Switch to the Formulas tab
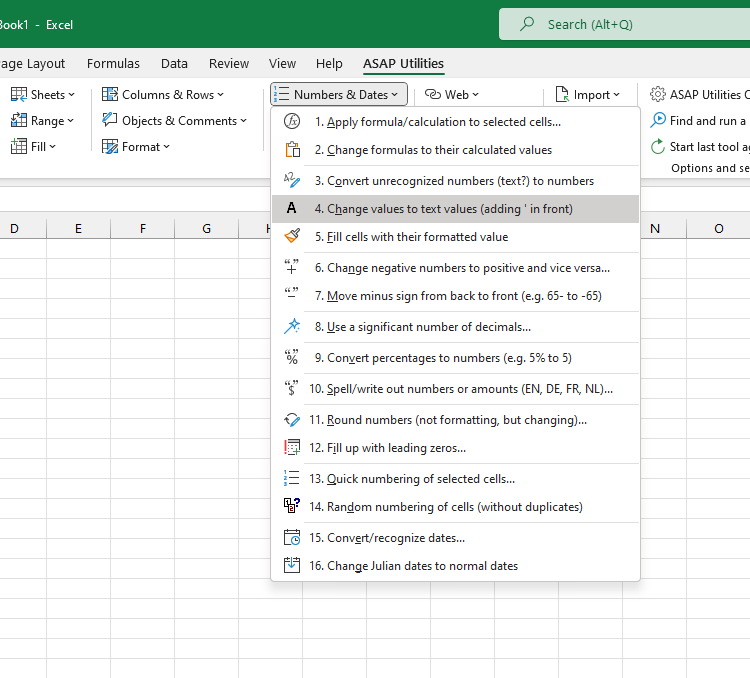 [113, 63]
